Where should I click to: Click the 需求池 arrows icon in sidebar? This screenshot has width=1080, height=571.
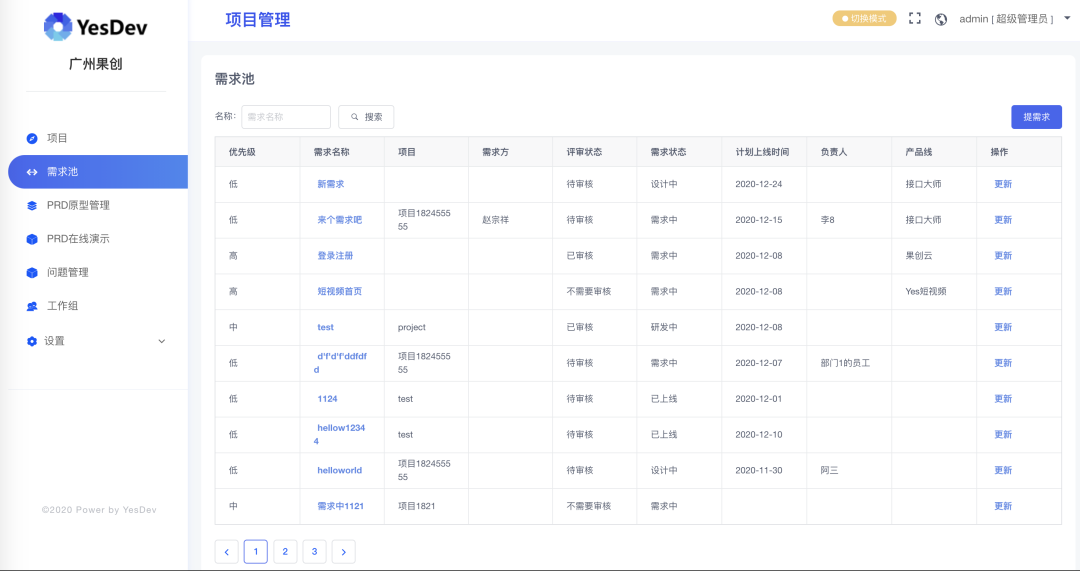point(32,172)
